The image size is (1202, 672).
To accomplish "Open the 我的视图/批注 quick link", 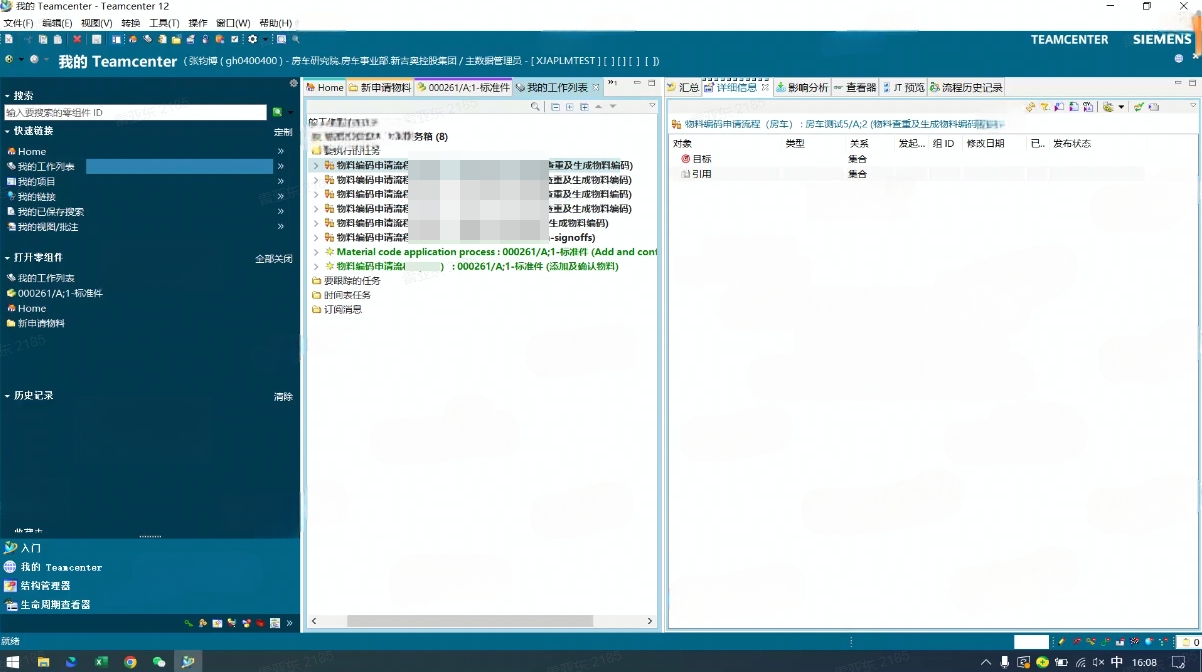I will tap(48, 227).
